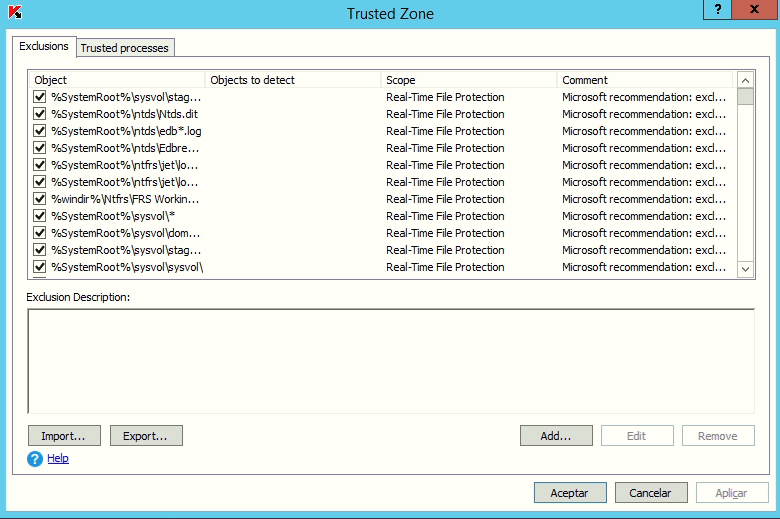Click the scroll down arrow of exclusions list
780x519 pixels.
(745, 269)
